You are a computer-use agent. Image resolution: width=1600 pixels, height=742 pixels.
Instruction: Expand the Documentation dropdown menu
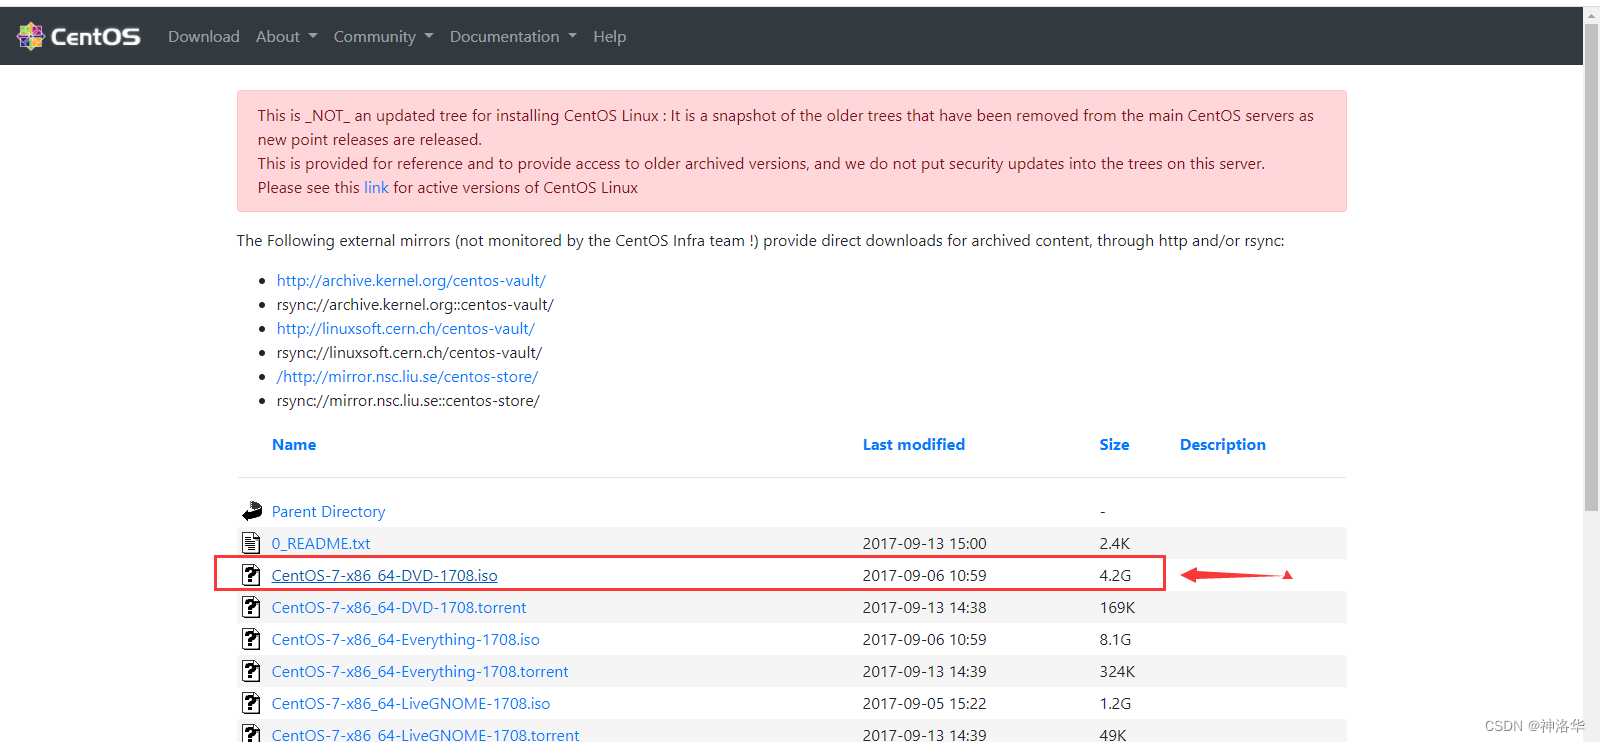click(513, 36)
